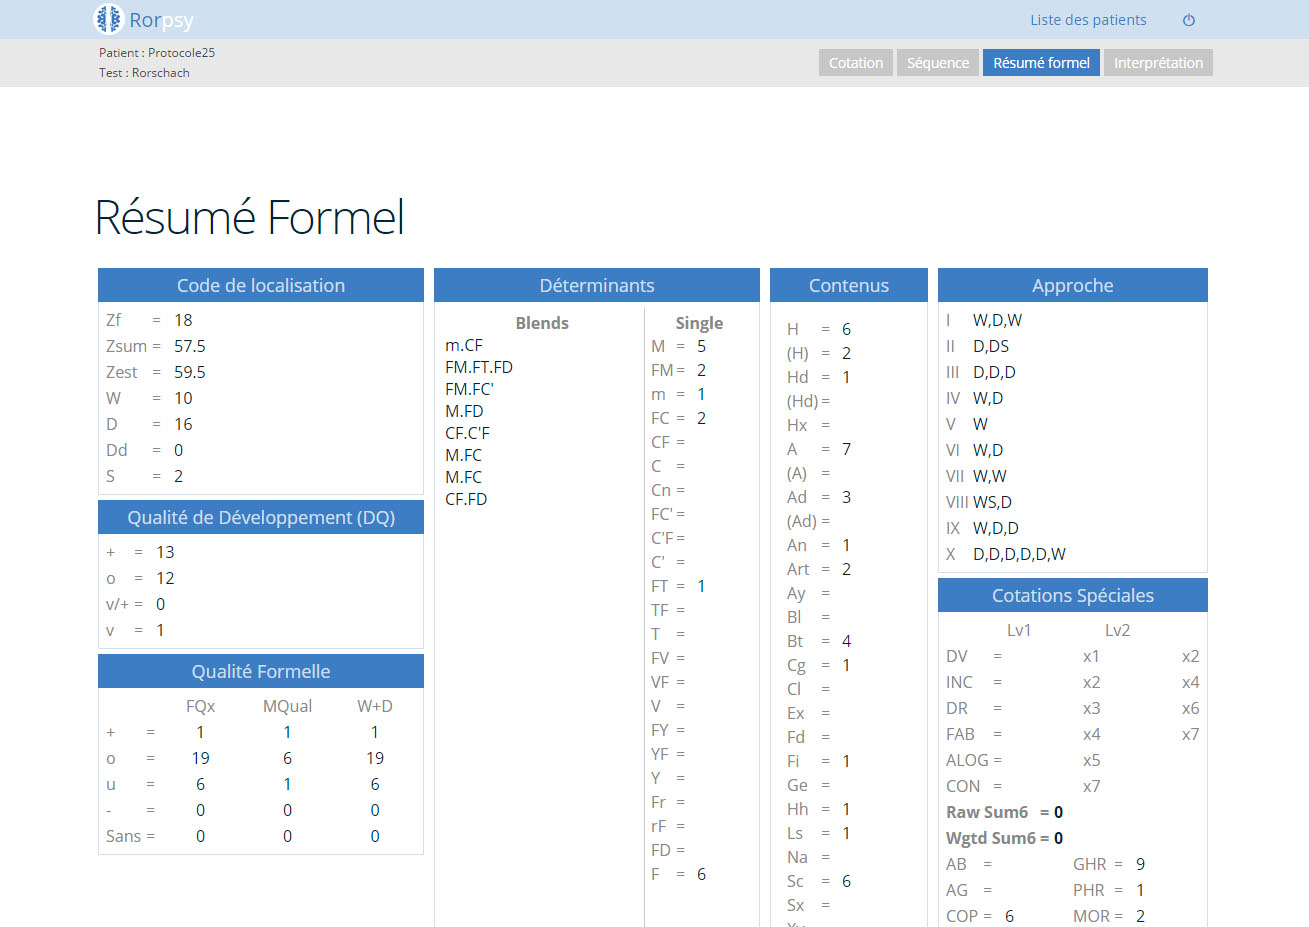Open the Liste des patients link
Screen dimensions: 1309x927
pyautogui.click(x=1088, y=20)
